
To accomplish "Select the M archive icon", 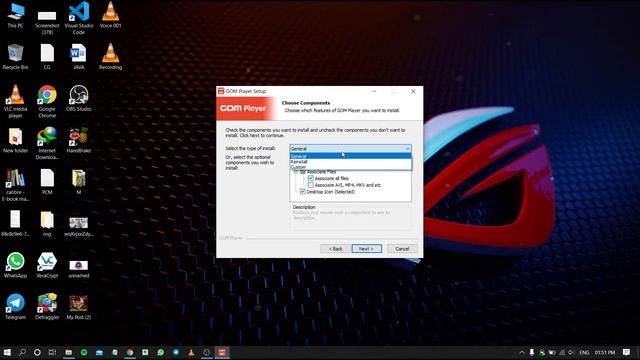I will point(79,182).
